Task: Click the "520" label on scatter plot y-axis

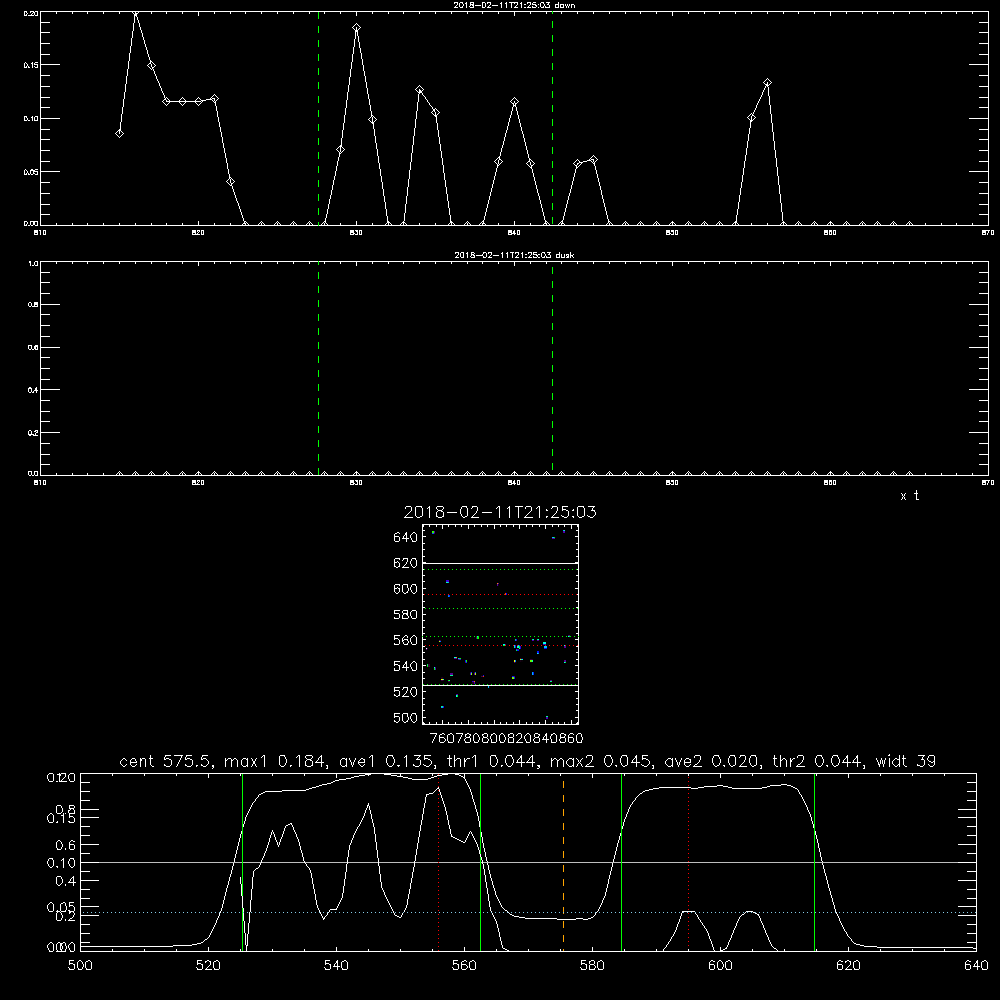Action: coord(406,692)
